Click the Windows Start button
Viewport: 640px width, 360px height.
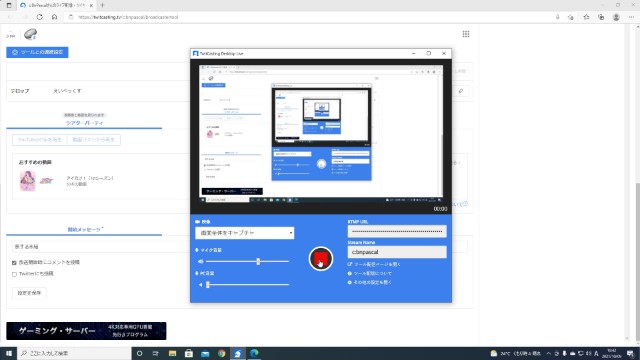tap(9, 353)
